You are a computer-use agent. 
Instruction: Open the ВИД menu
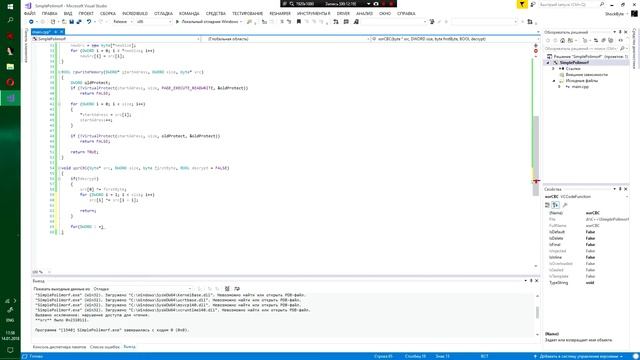[68, 13]
